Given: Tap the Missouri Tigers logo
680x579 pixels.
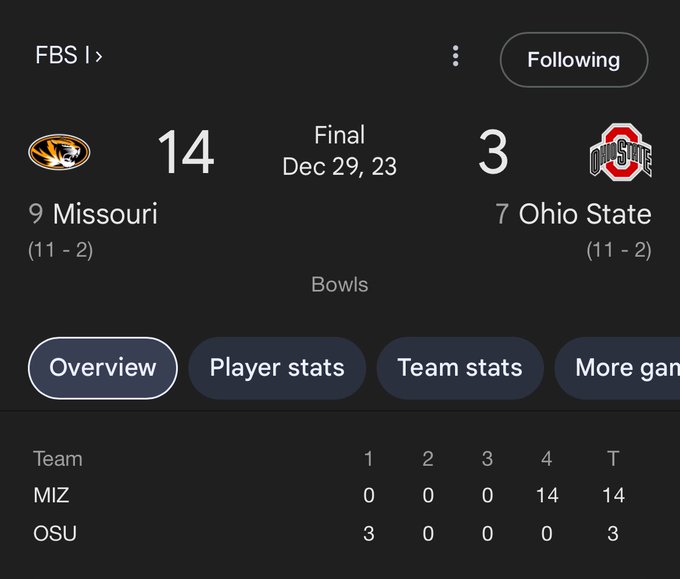Looking at the screenshot, I should pos(59,152).
